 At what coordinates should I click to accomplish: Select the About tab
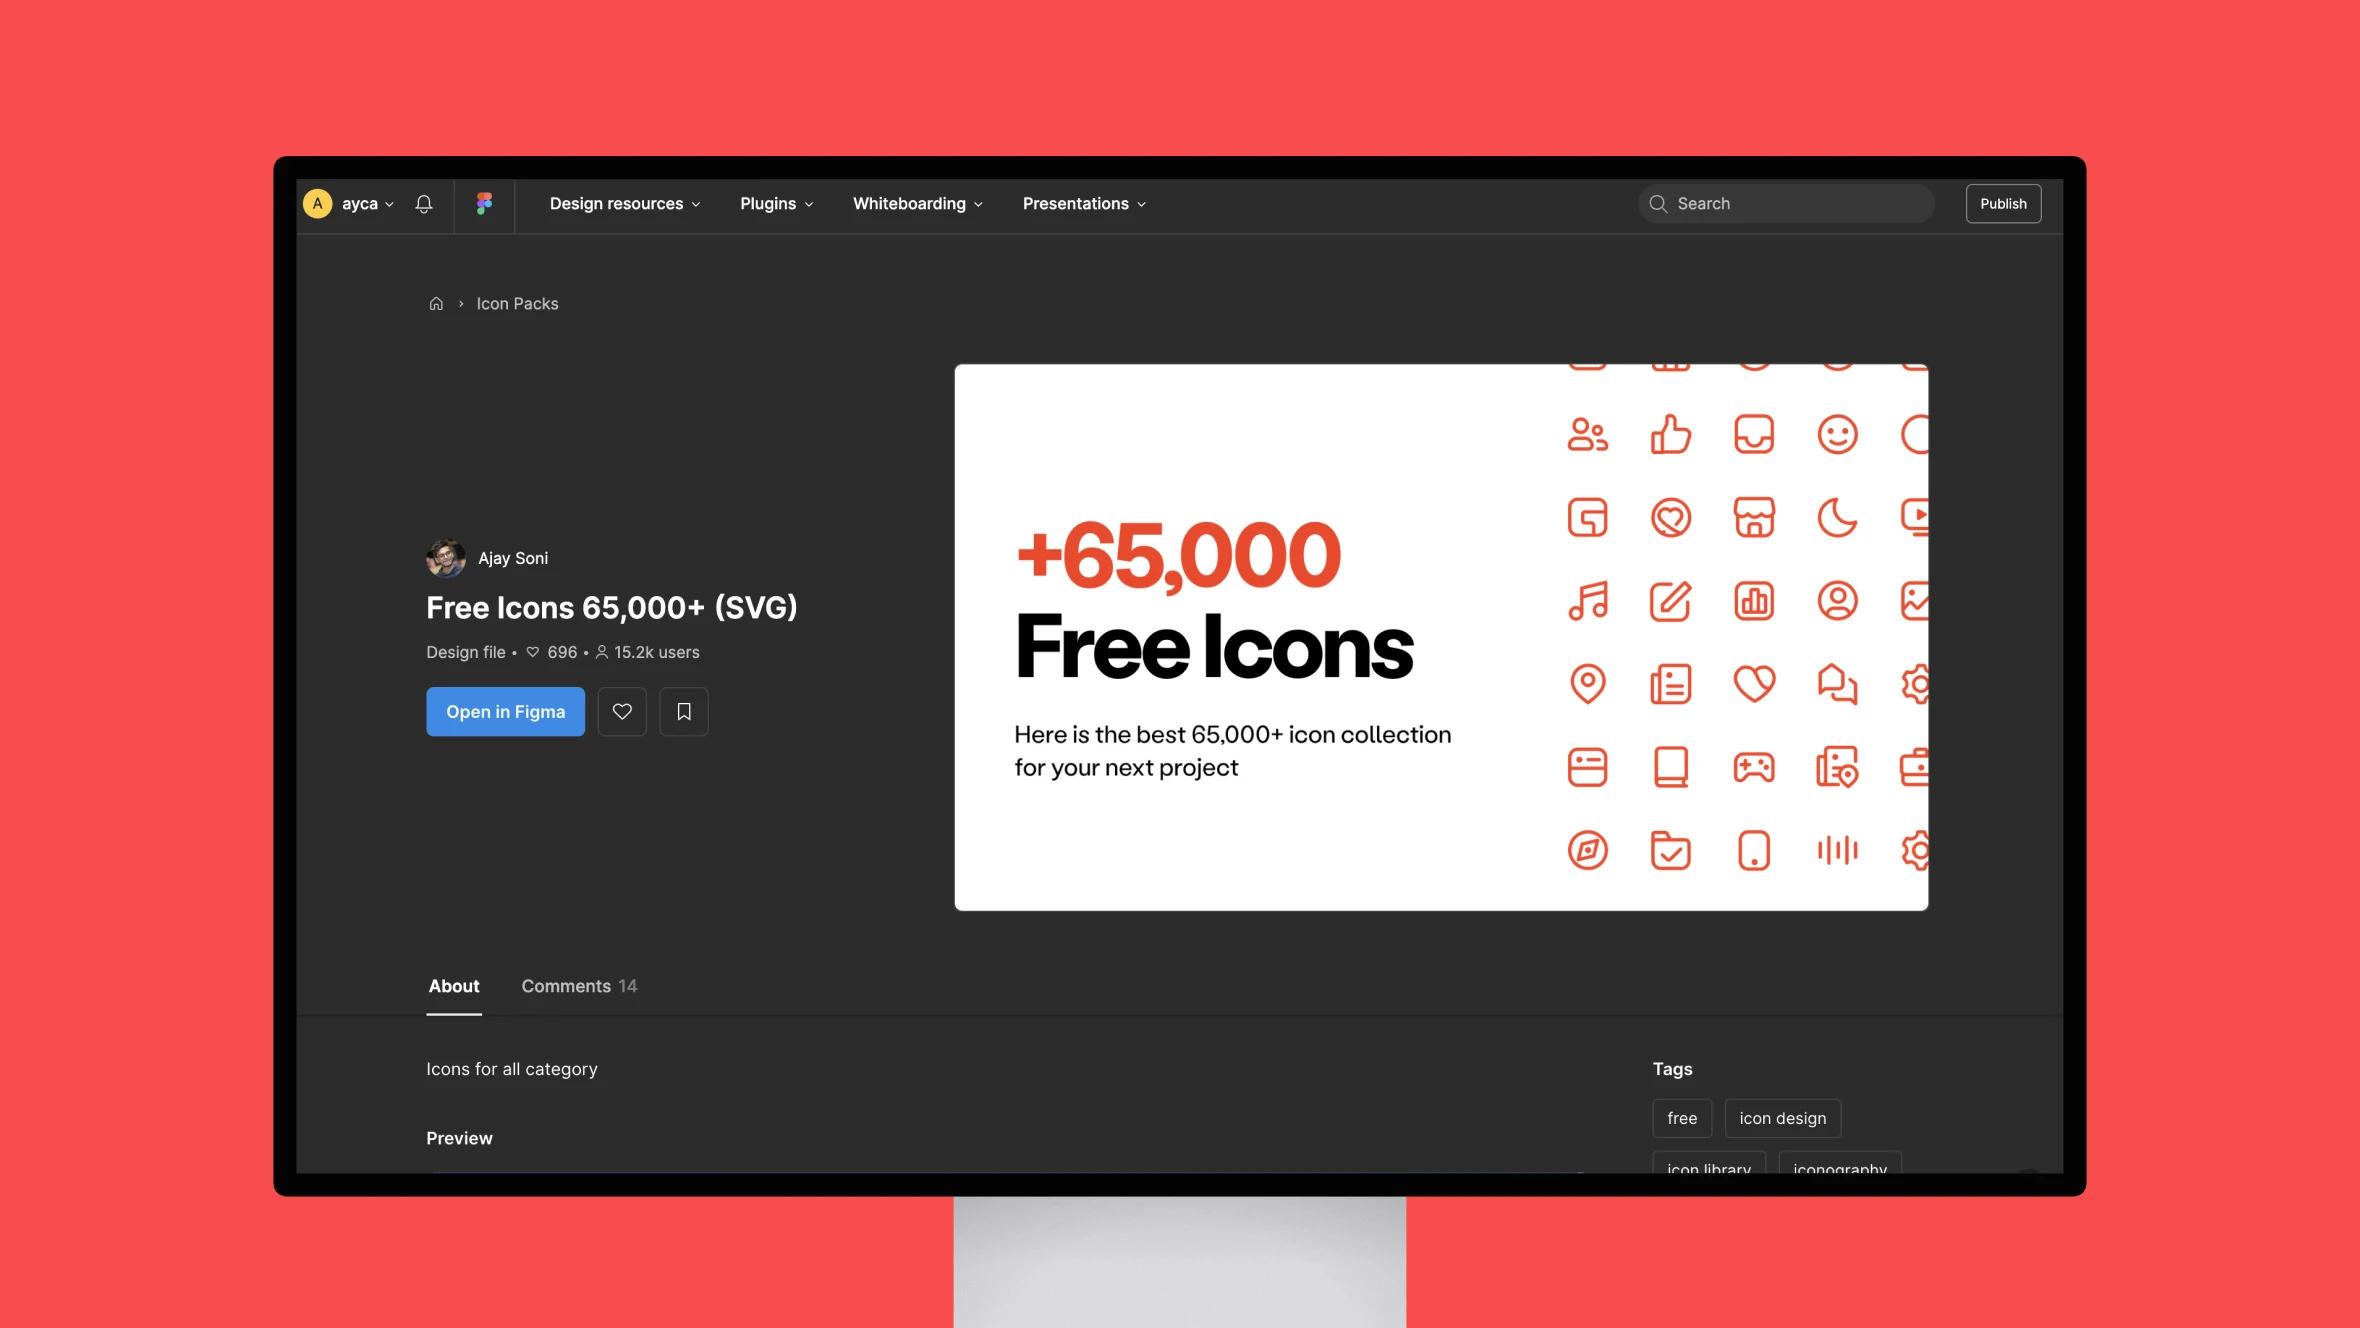point(452,986)
